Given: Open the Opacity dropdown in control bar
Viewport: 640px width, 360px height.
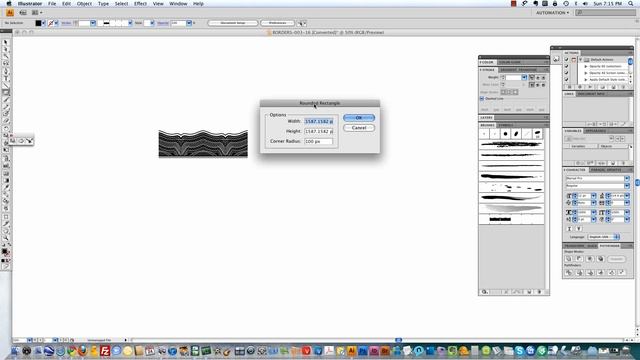Looking at the screenshot, I should (x=189, y=23).
